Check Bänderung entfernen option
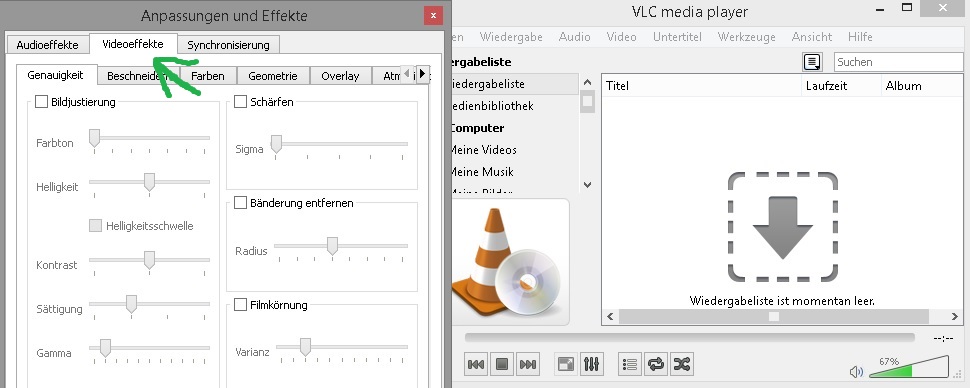This screenshot has width=970, height=388. click(241, 203)
